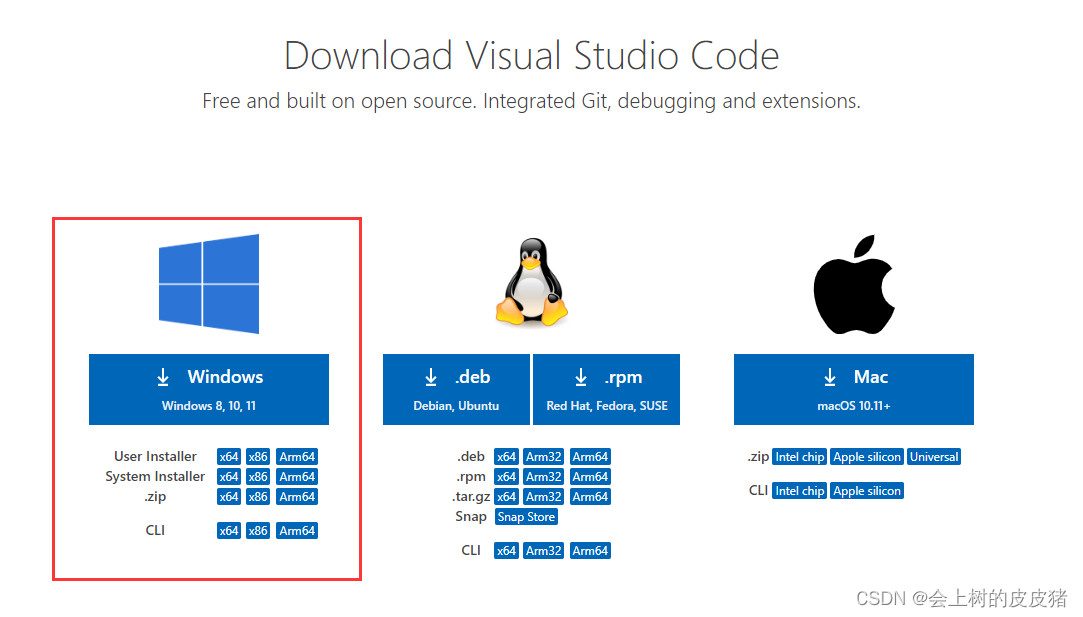Image resolution: width=1083 pixels, height=617 pixels.
Task: Click the 'Download Visual Studio Code' heading
Action: (532, 55)
